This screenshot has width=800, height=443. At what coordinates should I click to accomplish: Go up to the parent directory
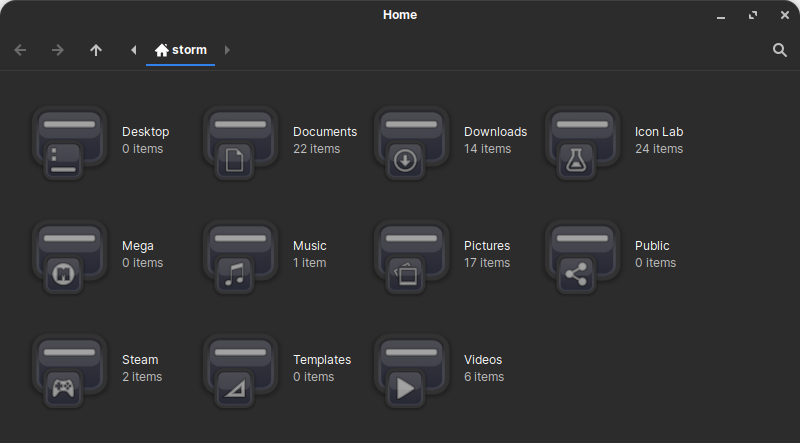tap(96, 50)
